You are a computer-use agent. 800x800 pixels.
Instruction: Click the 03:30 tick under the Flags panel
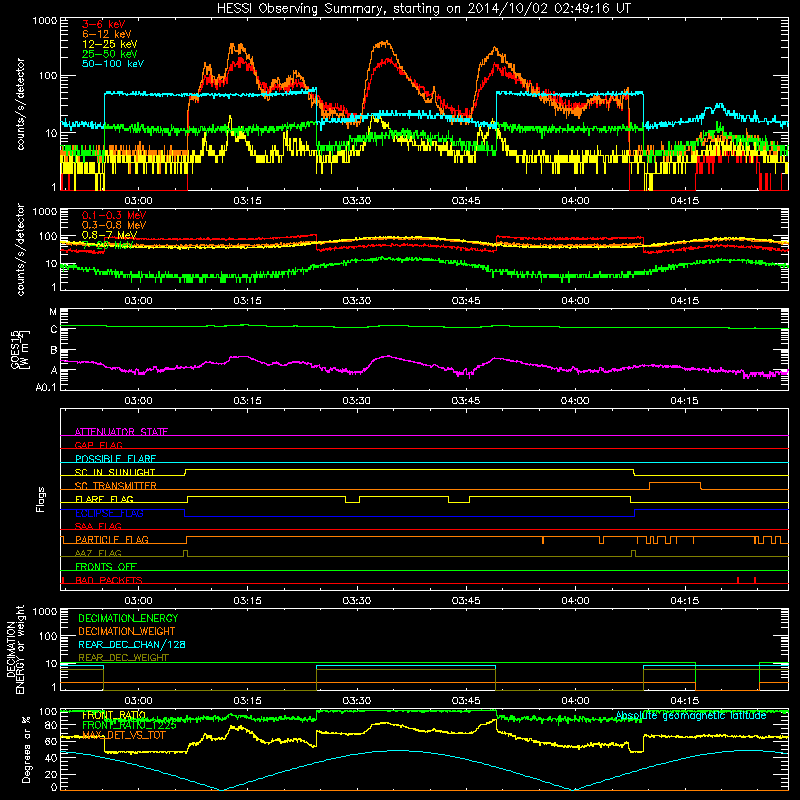(357, 601)
